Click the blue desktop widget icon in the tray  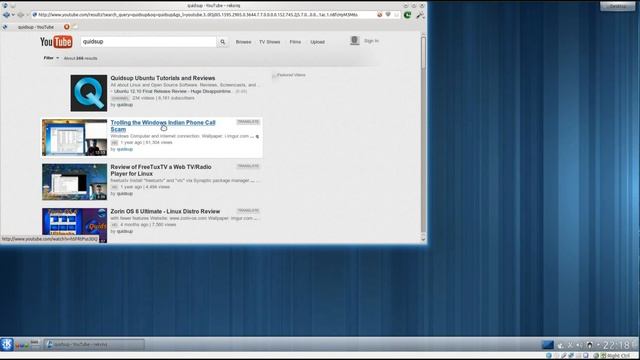pyautogui.click(x=547, y=345)
